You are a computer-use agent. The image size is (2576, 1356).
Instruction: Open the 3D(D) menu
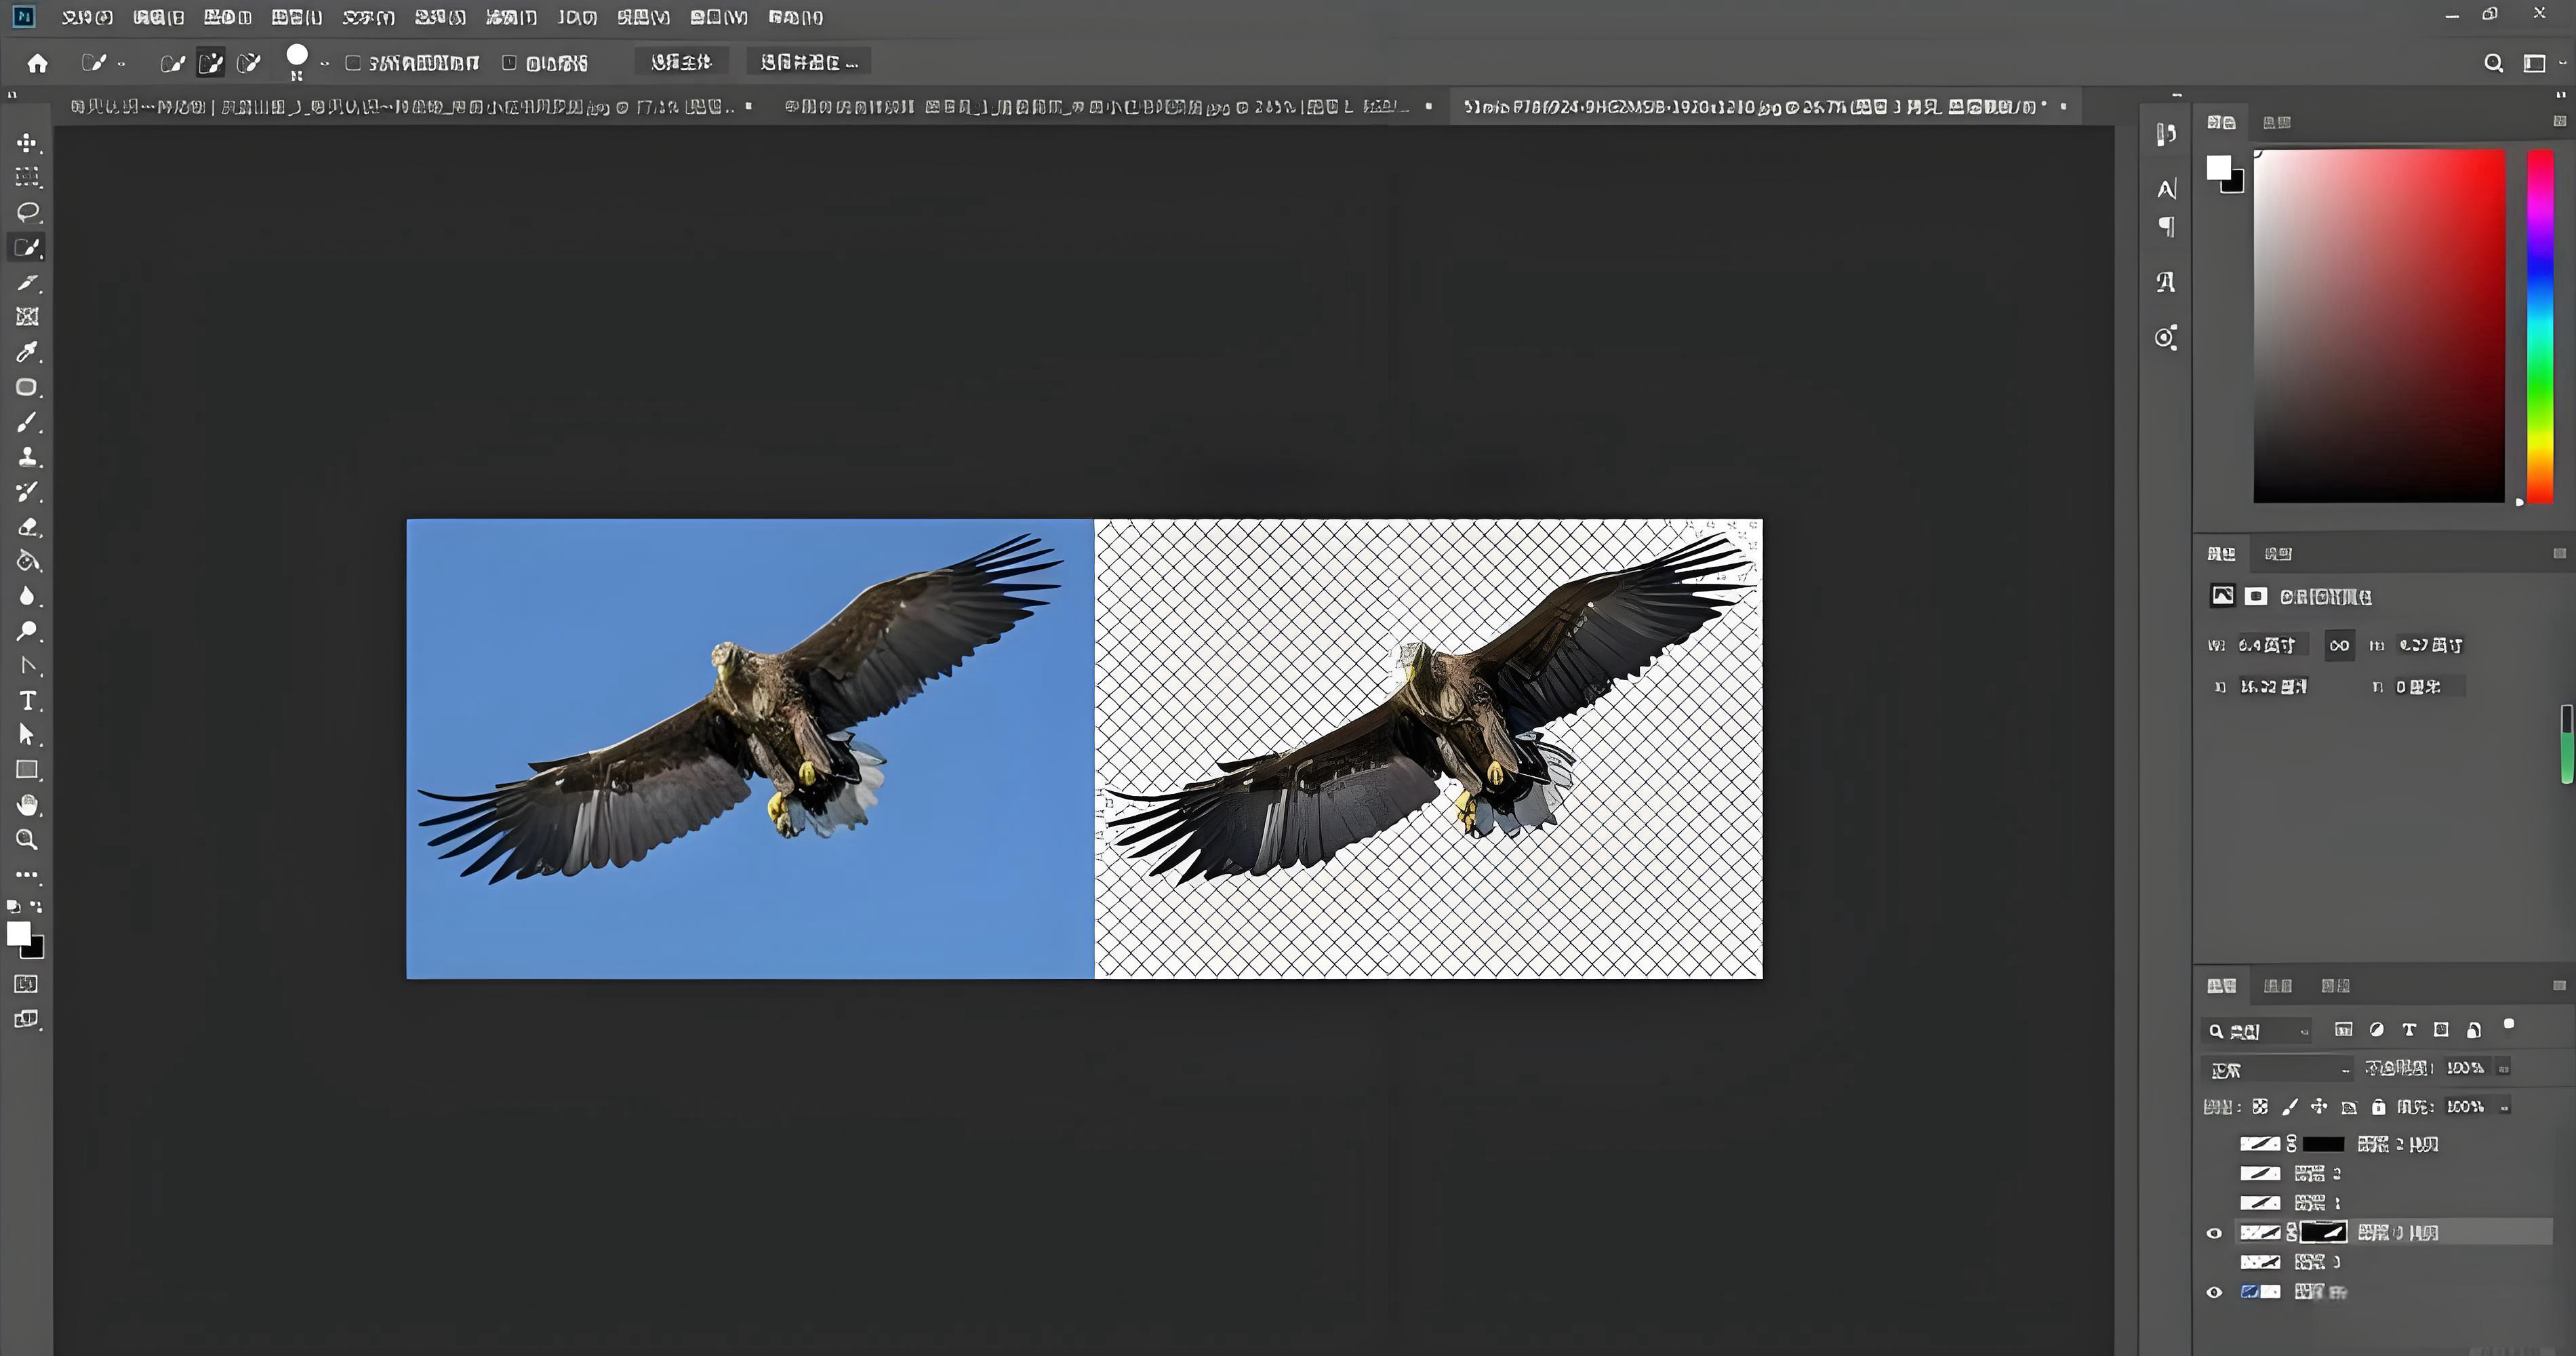pyautogui.click(x=577, y=17)
